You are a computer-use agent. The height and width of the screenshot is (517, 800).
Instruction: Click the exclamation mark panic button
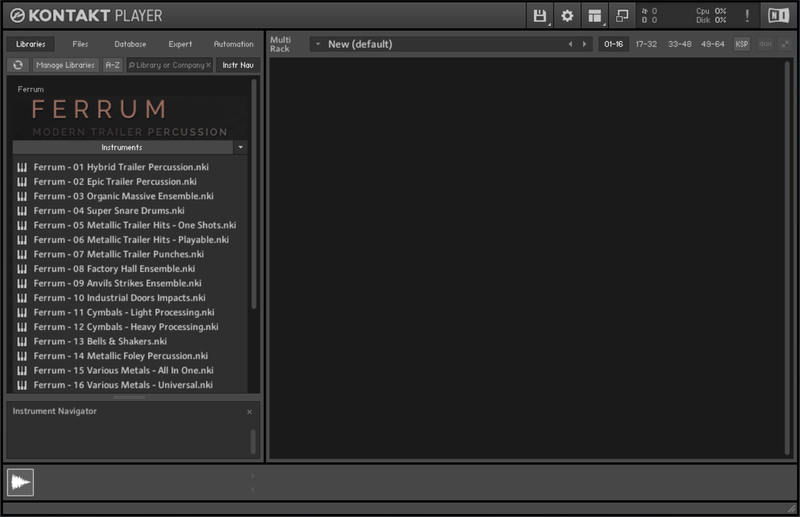coord(746,16)
